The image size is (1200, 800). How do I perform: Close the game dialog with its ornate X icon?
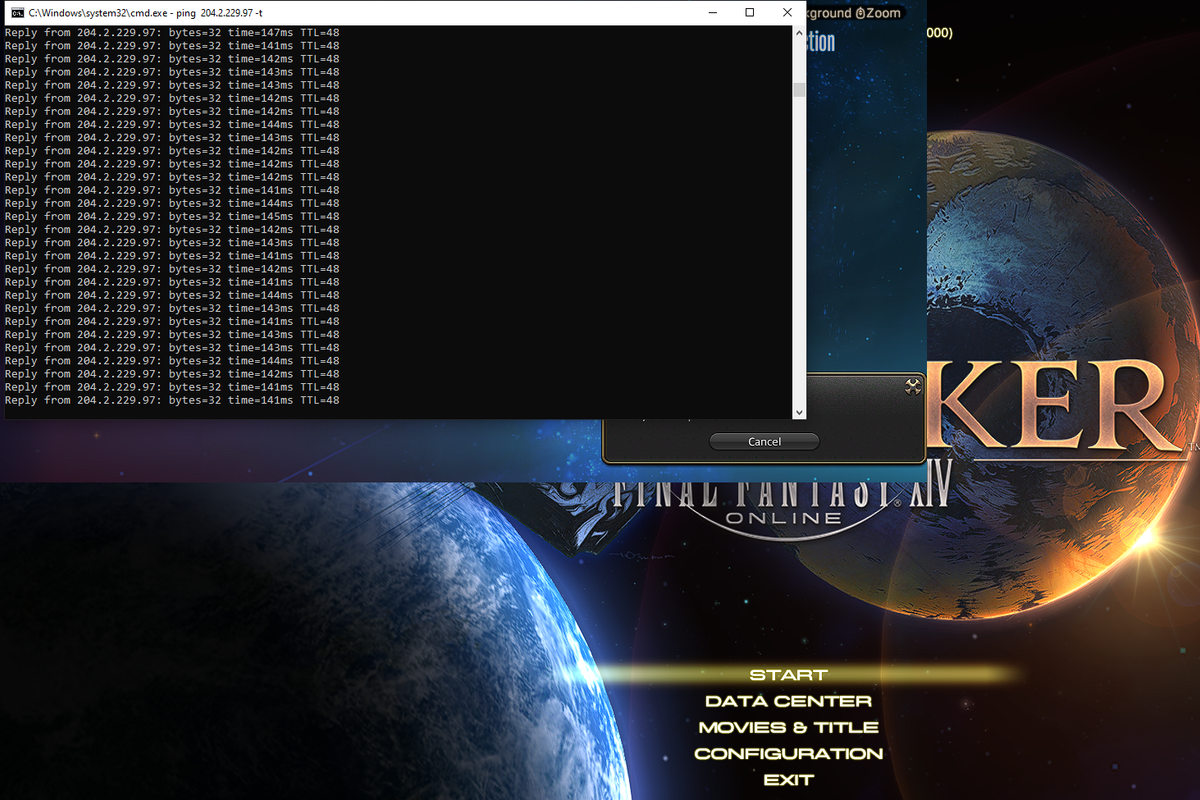click(x=912, y=387)
